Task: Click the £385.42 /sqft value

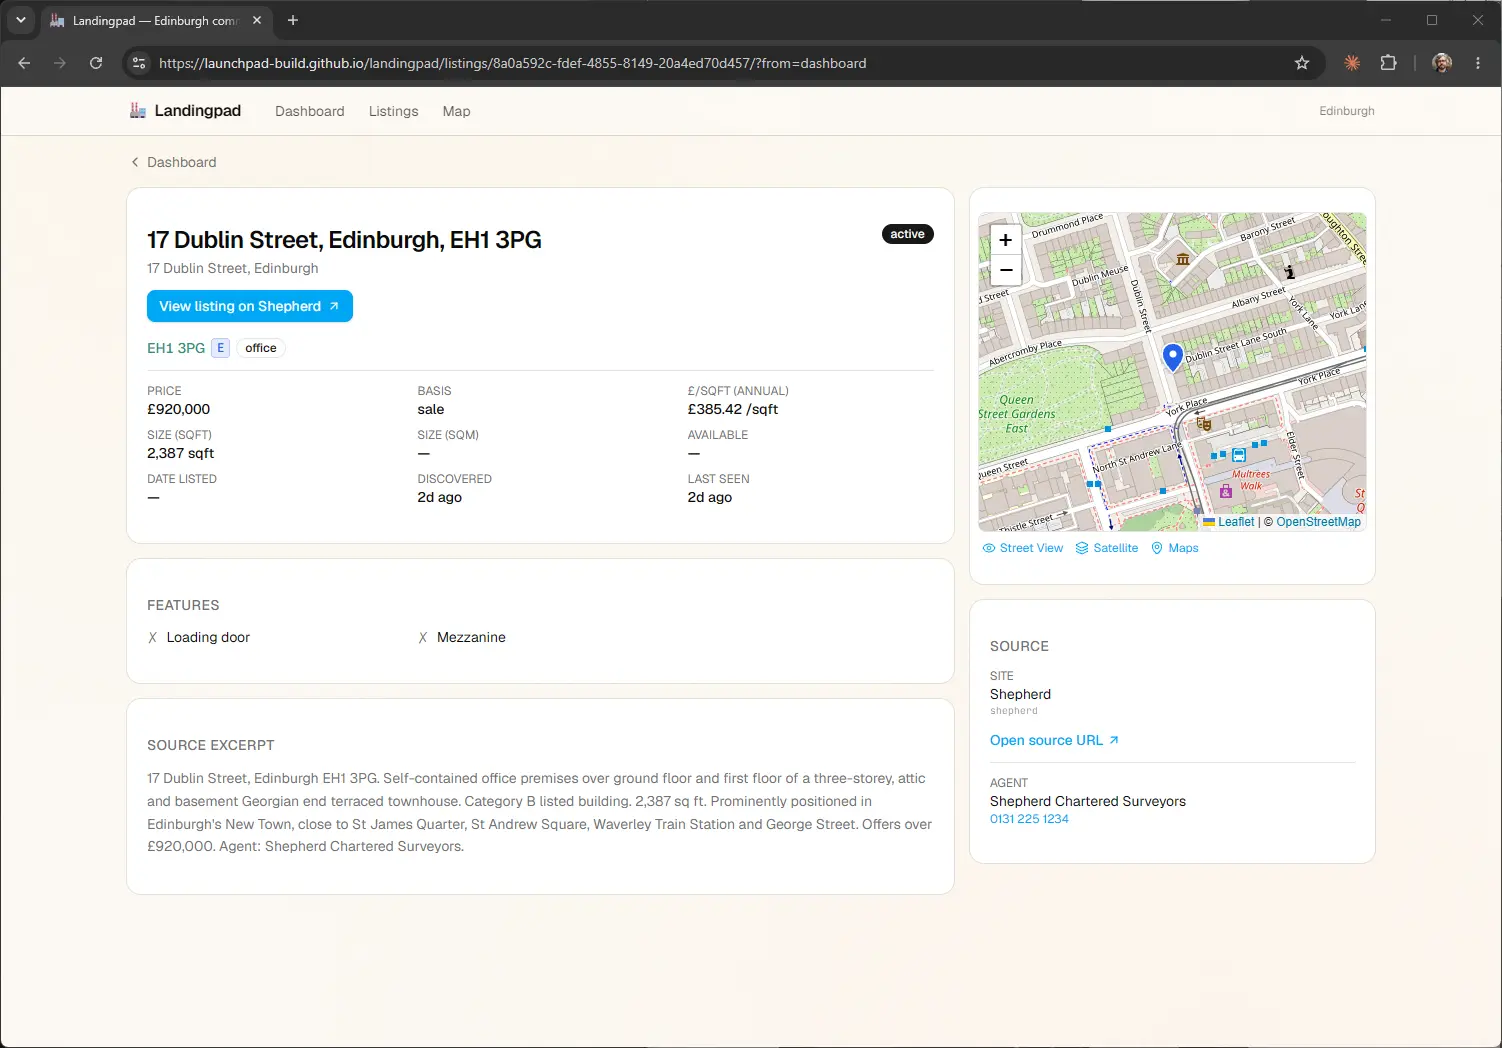Action: click(x=733, y=409)
